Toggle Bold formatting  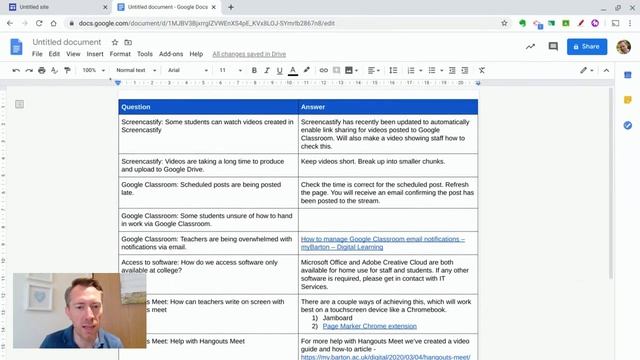point(254,71)
